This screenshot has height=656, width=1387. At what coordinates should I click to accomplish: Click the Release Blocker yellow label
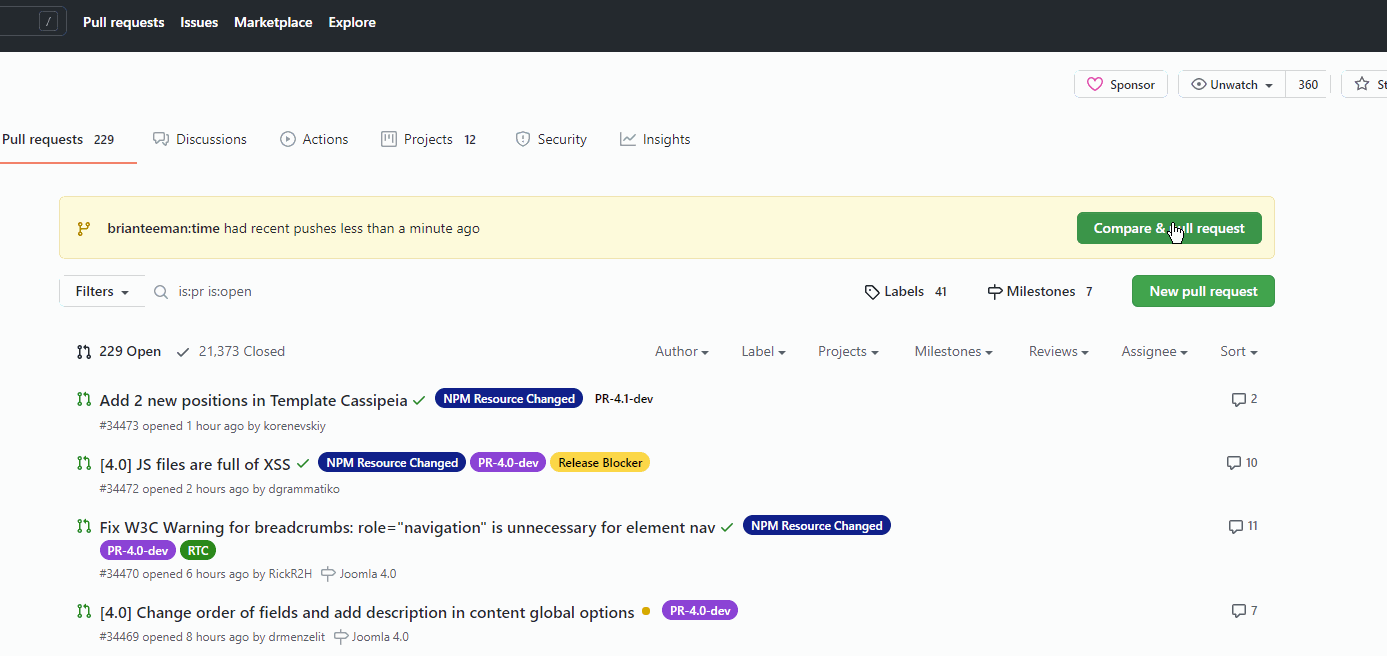click(600, 463)
